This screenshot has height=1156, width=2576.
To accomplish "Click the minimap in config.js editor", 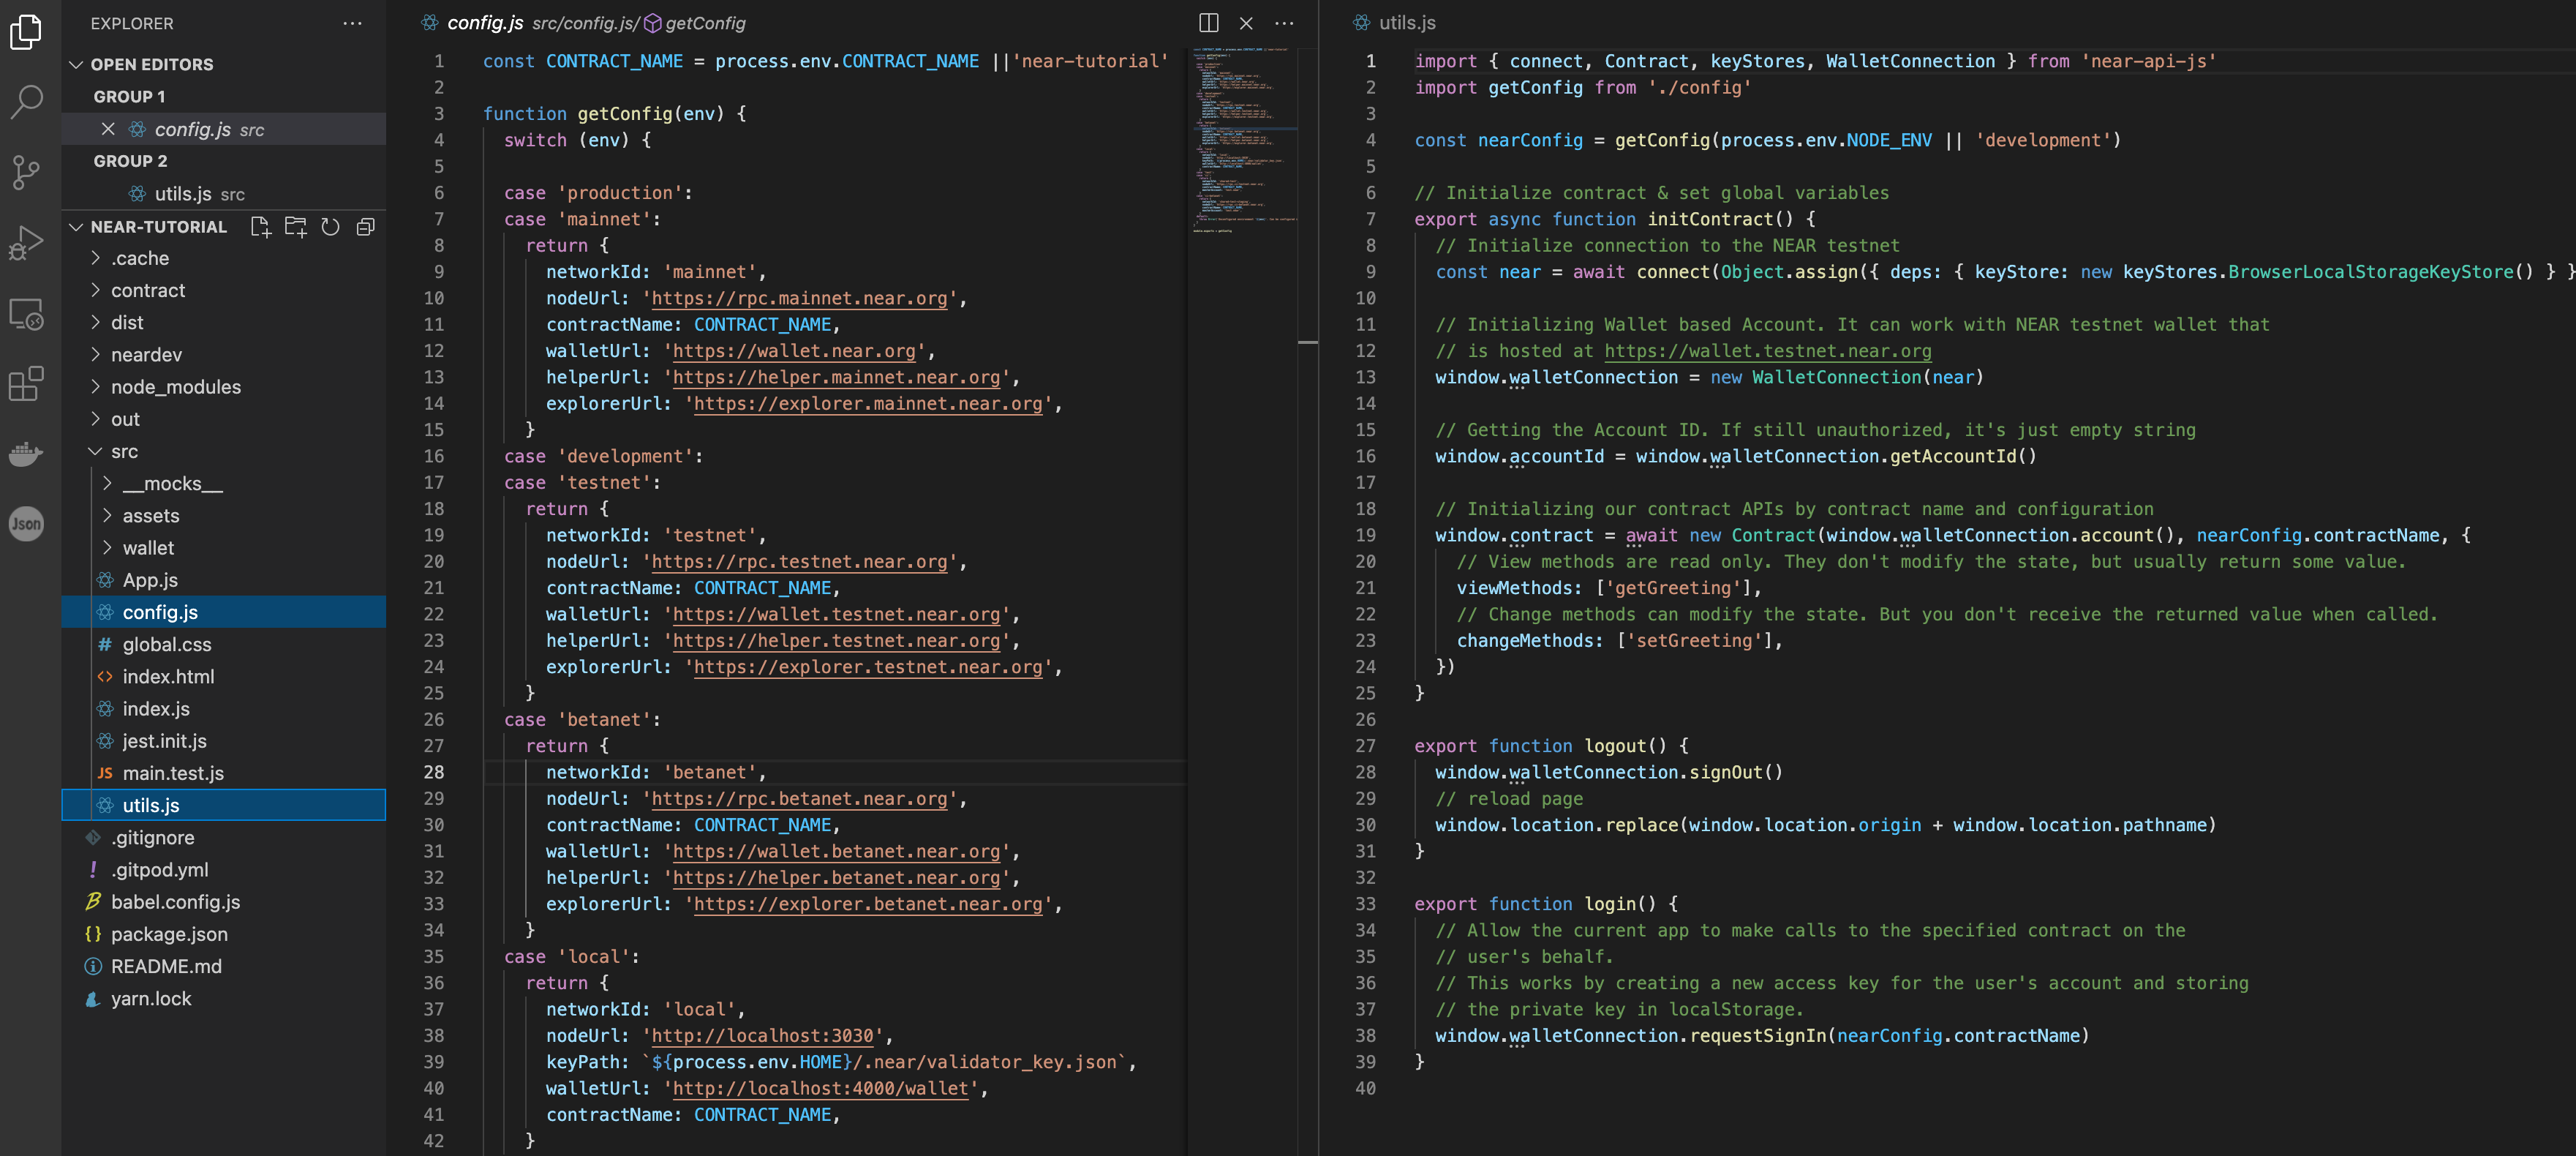I will pos(1243,140).
